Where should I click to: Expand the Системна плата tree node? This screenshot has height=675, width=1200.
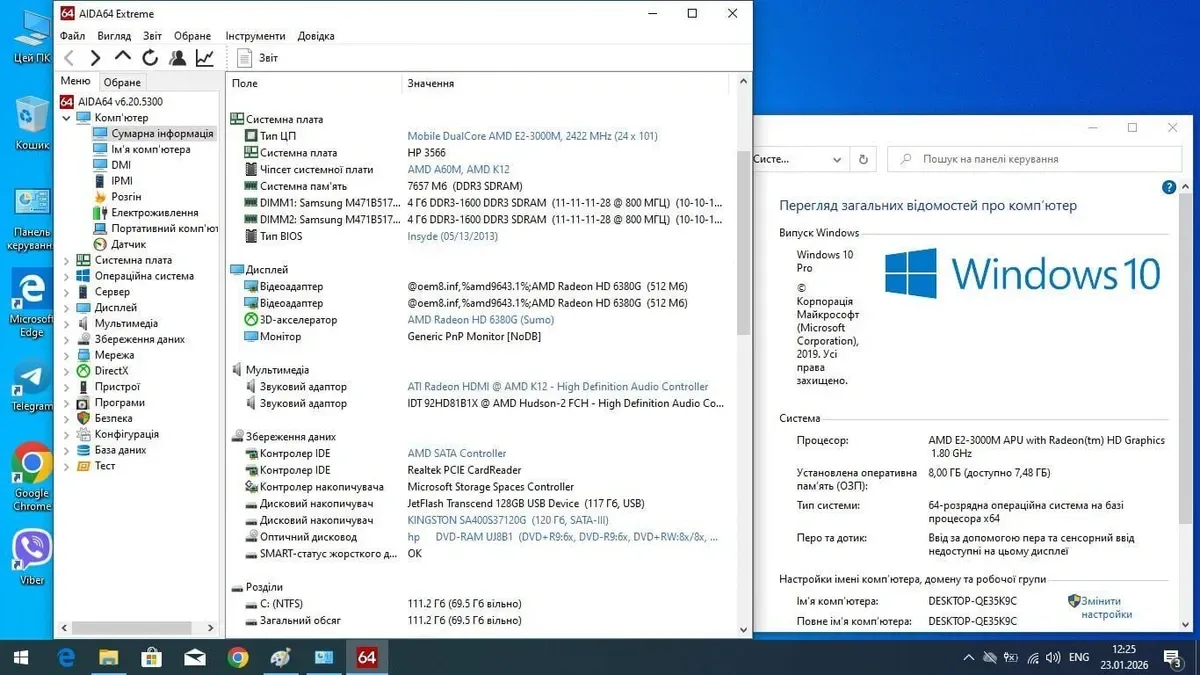pyautogui.click(x=67, y=261)
